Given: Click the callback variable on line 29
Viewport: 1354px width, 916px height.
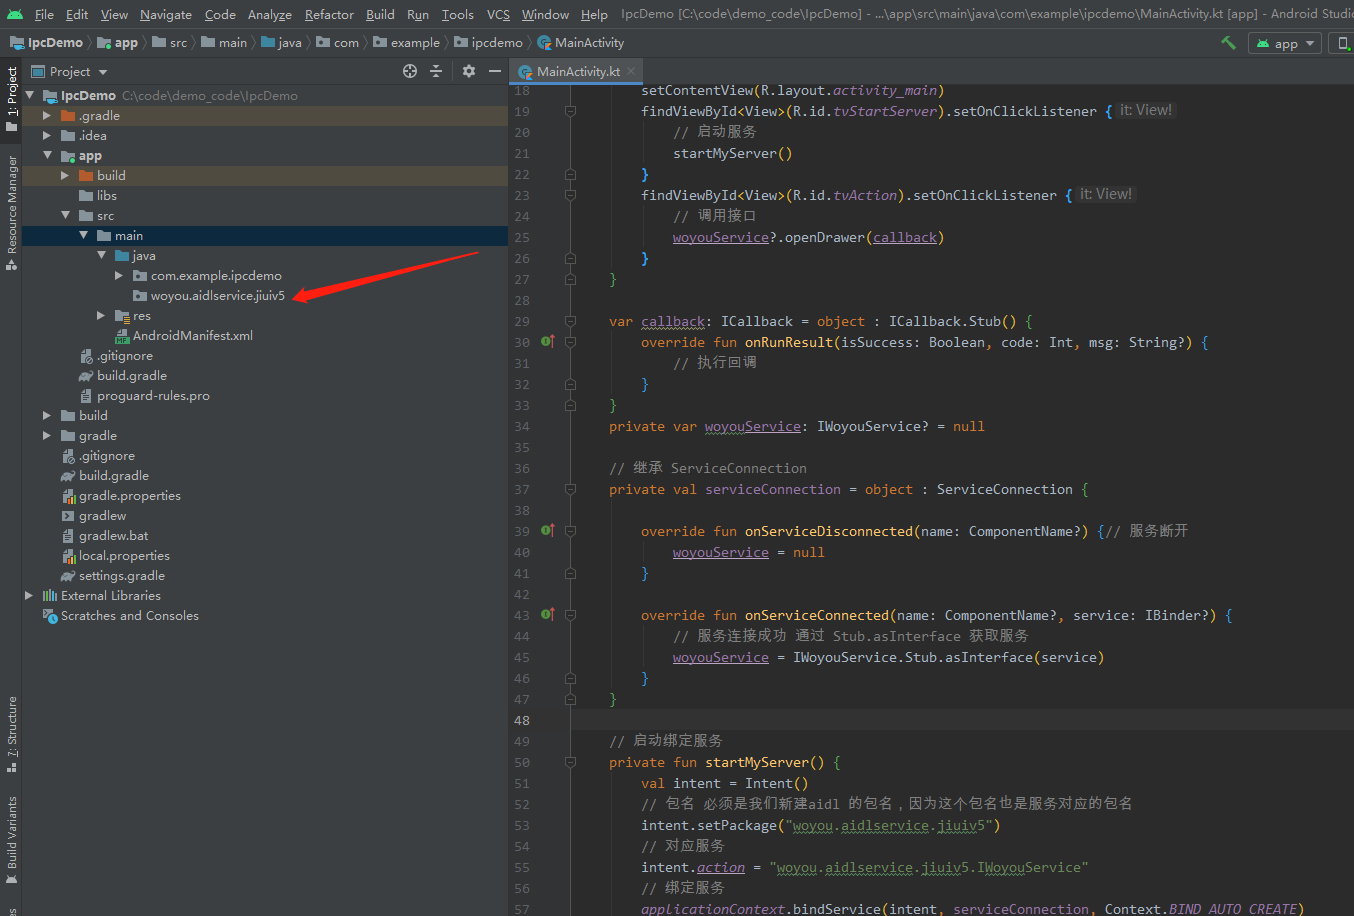Looking at the screenshot, I should click(x=673, y=322).
